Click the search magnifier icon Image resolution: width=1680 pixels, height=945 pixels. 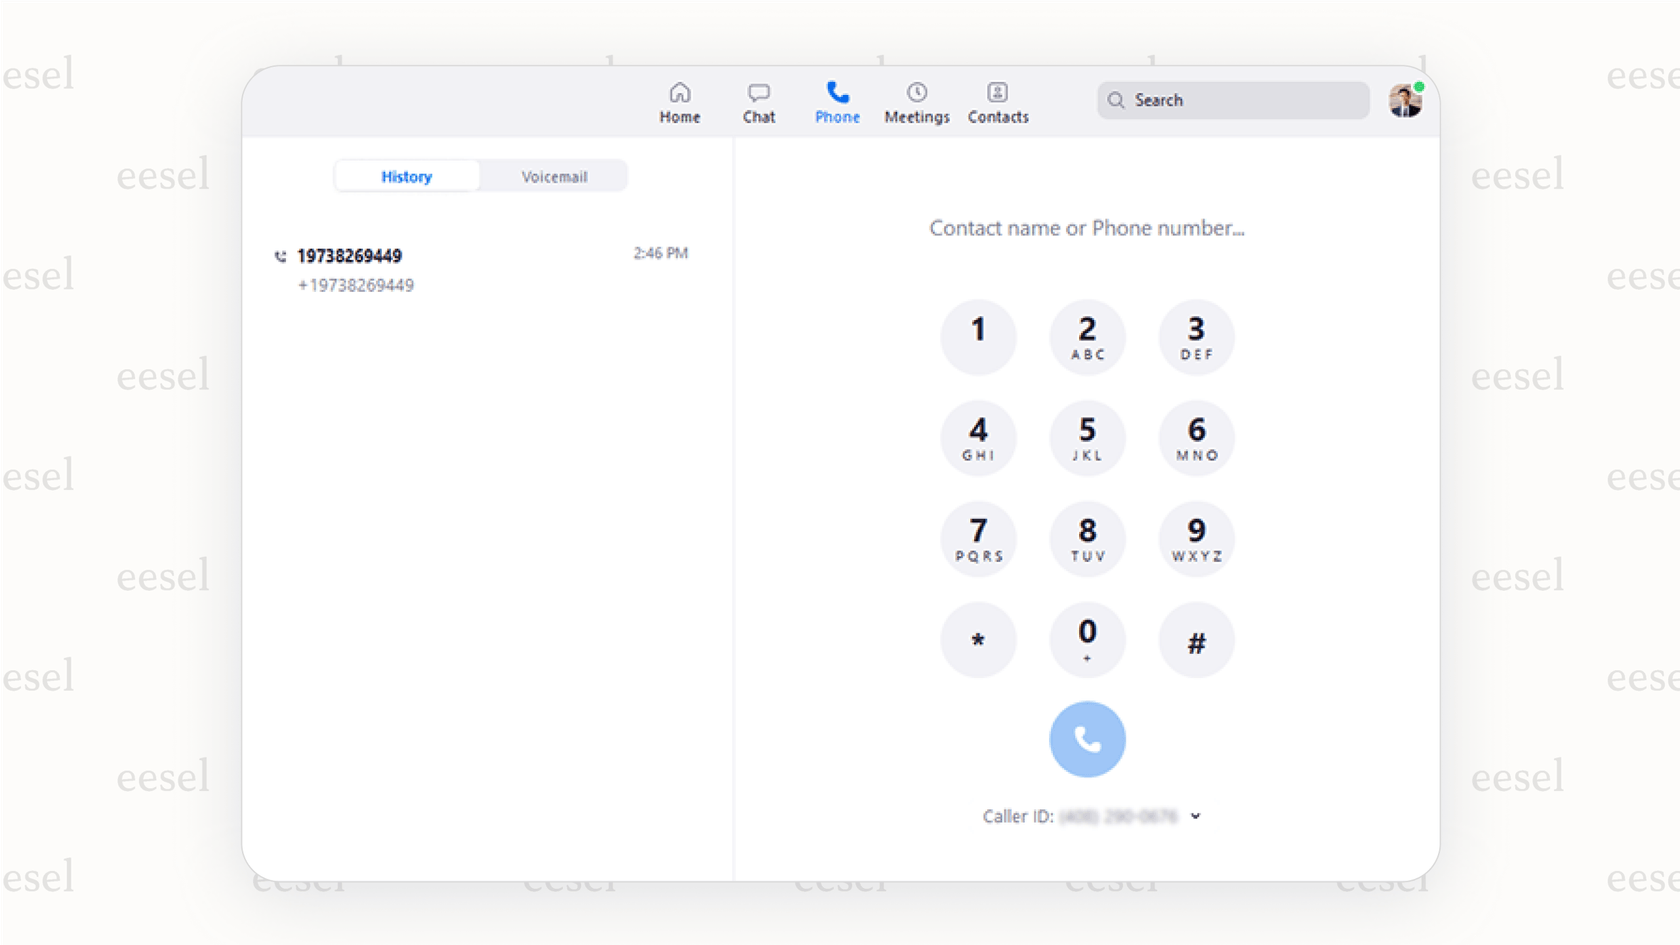click(x=1117, y=100)
